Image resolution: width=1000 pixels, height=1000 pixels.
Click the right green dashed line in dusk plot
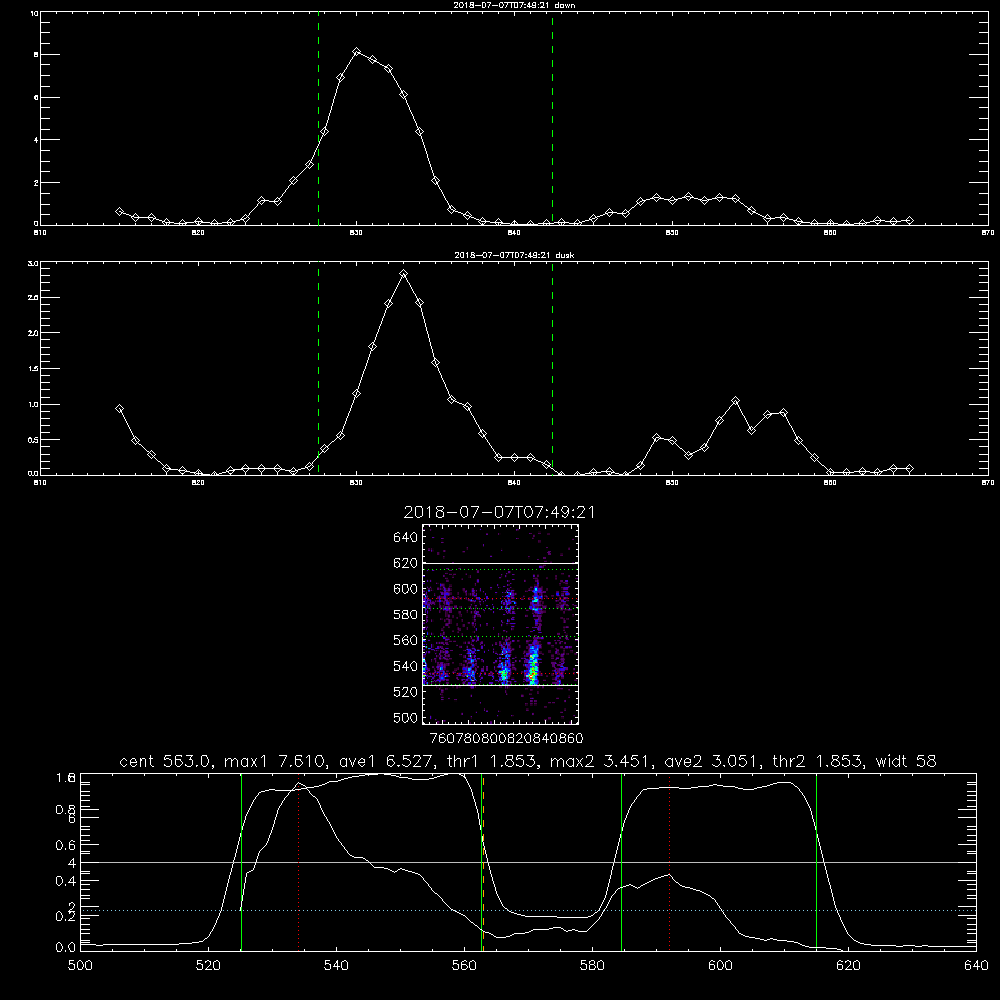[552, 368]
